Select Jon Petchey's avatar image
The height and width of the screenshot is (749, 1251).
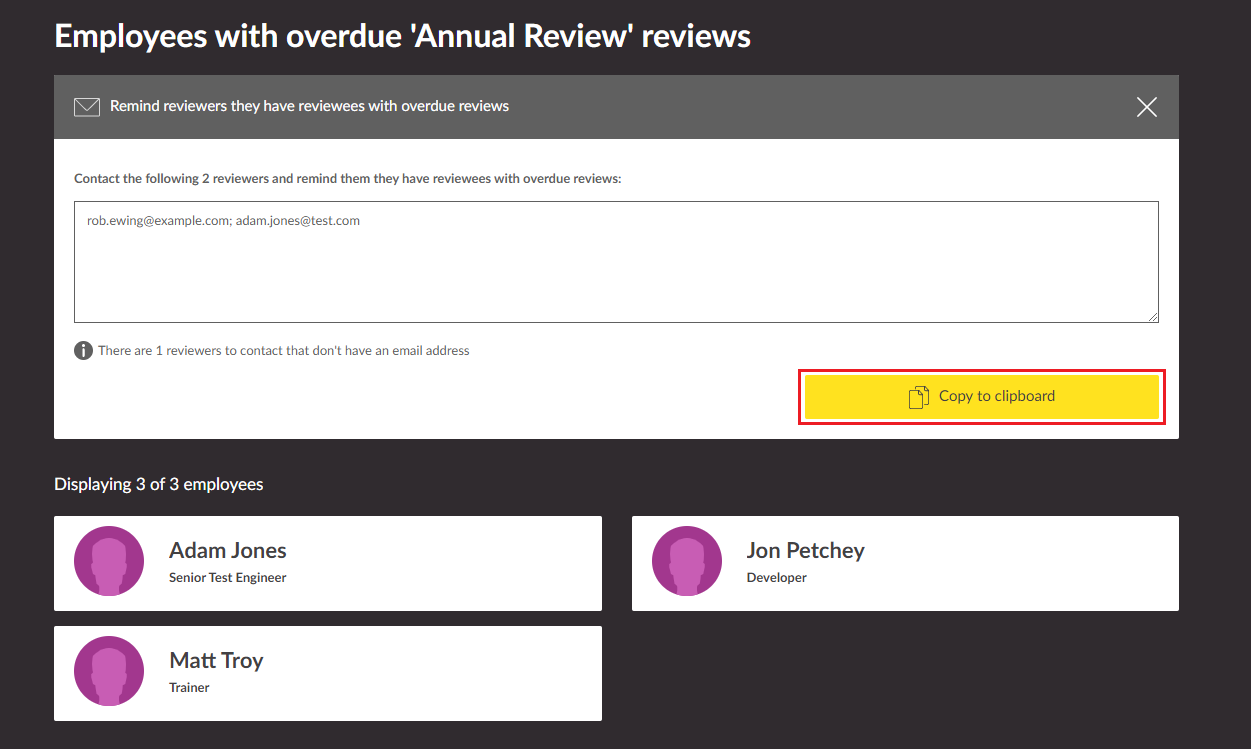(686, 561)
